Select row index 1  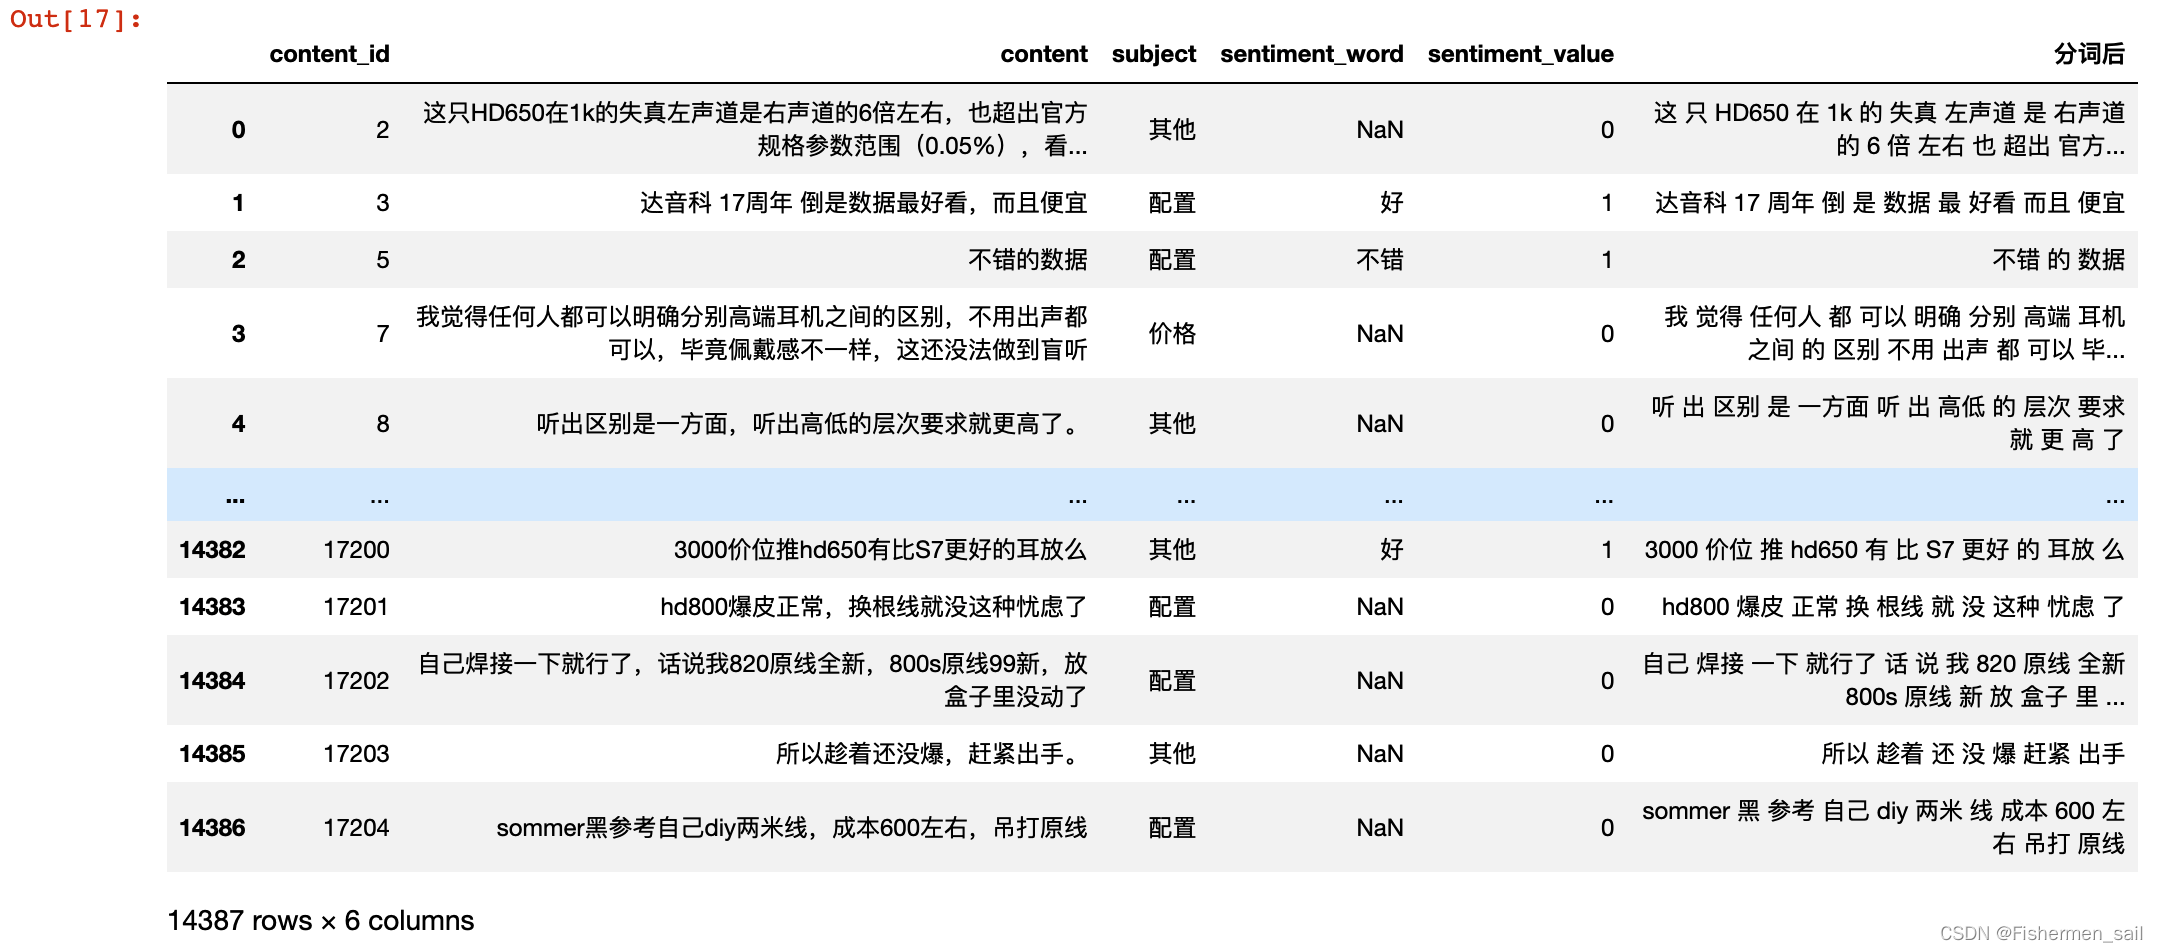coord(238,203)
